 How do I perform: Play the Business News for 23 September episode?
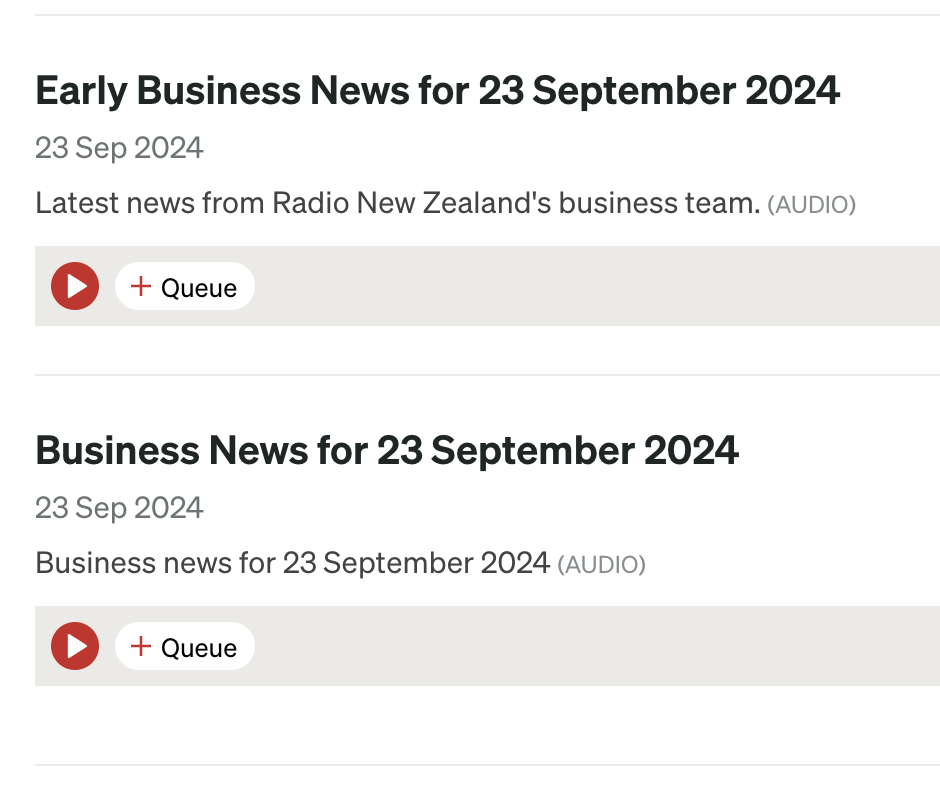74,646
